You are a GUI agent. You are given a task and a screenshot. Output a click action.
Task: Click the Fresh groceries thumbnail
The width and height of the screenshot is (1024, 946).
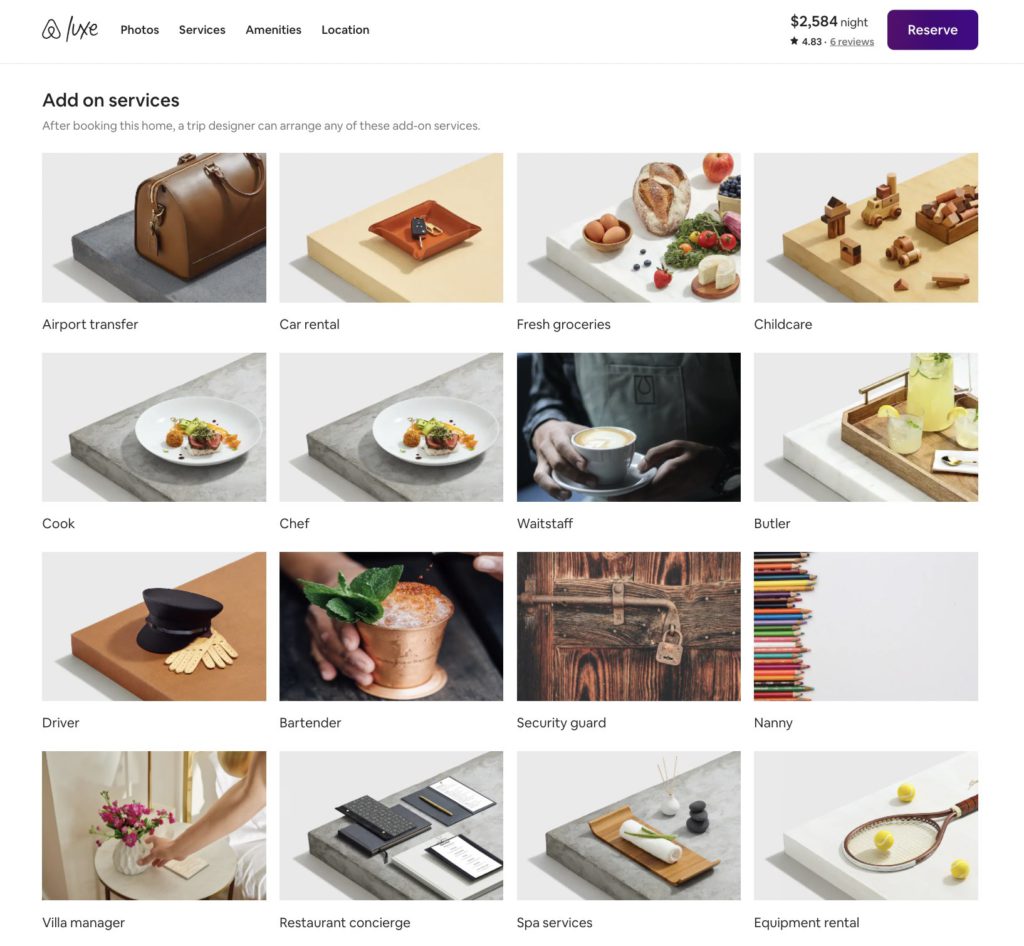click(628, 228)
